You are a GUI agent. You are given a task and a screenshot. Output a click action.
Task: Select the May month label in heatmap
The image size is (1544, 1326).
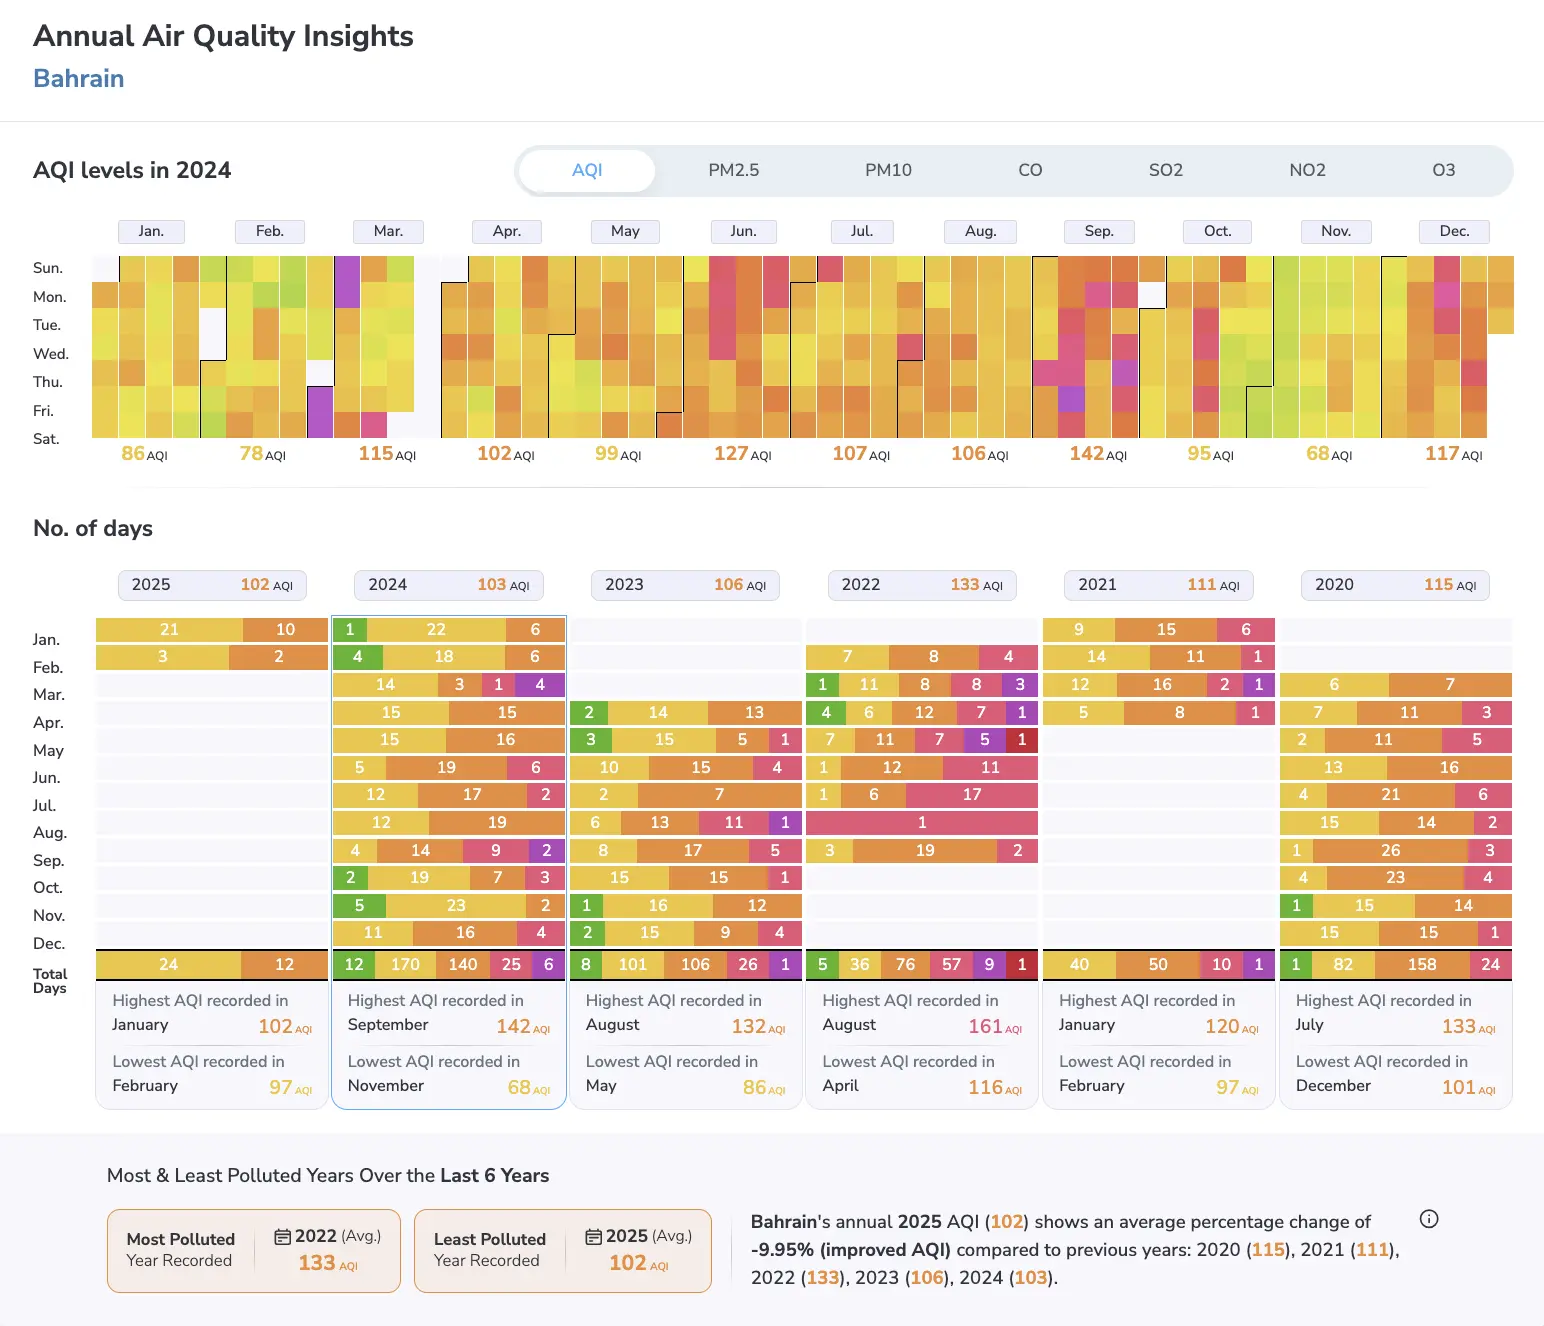click(x=625, y=231)
